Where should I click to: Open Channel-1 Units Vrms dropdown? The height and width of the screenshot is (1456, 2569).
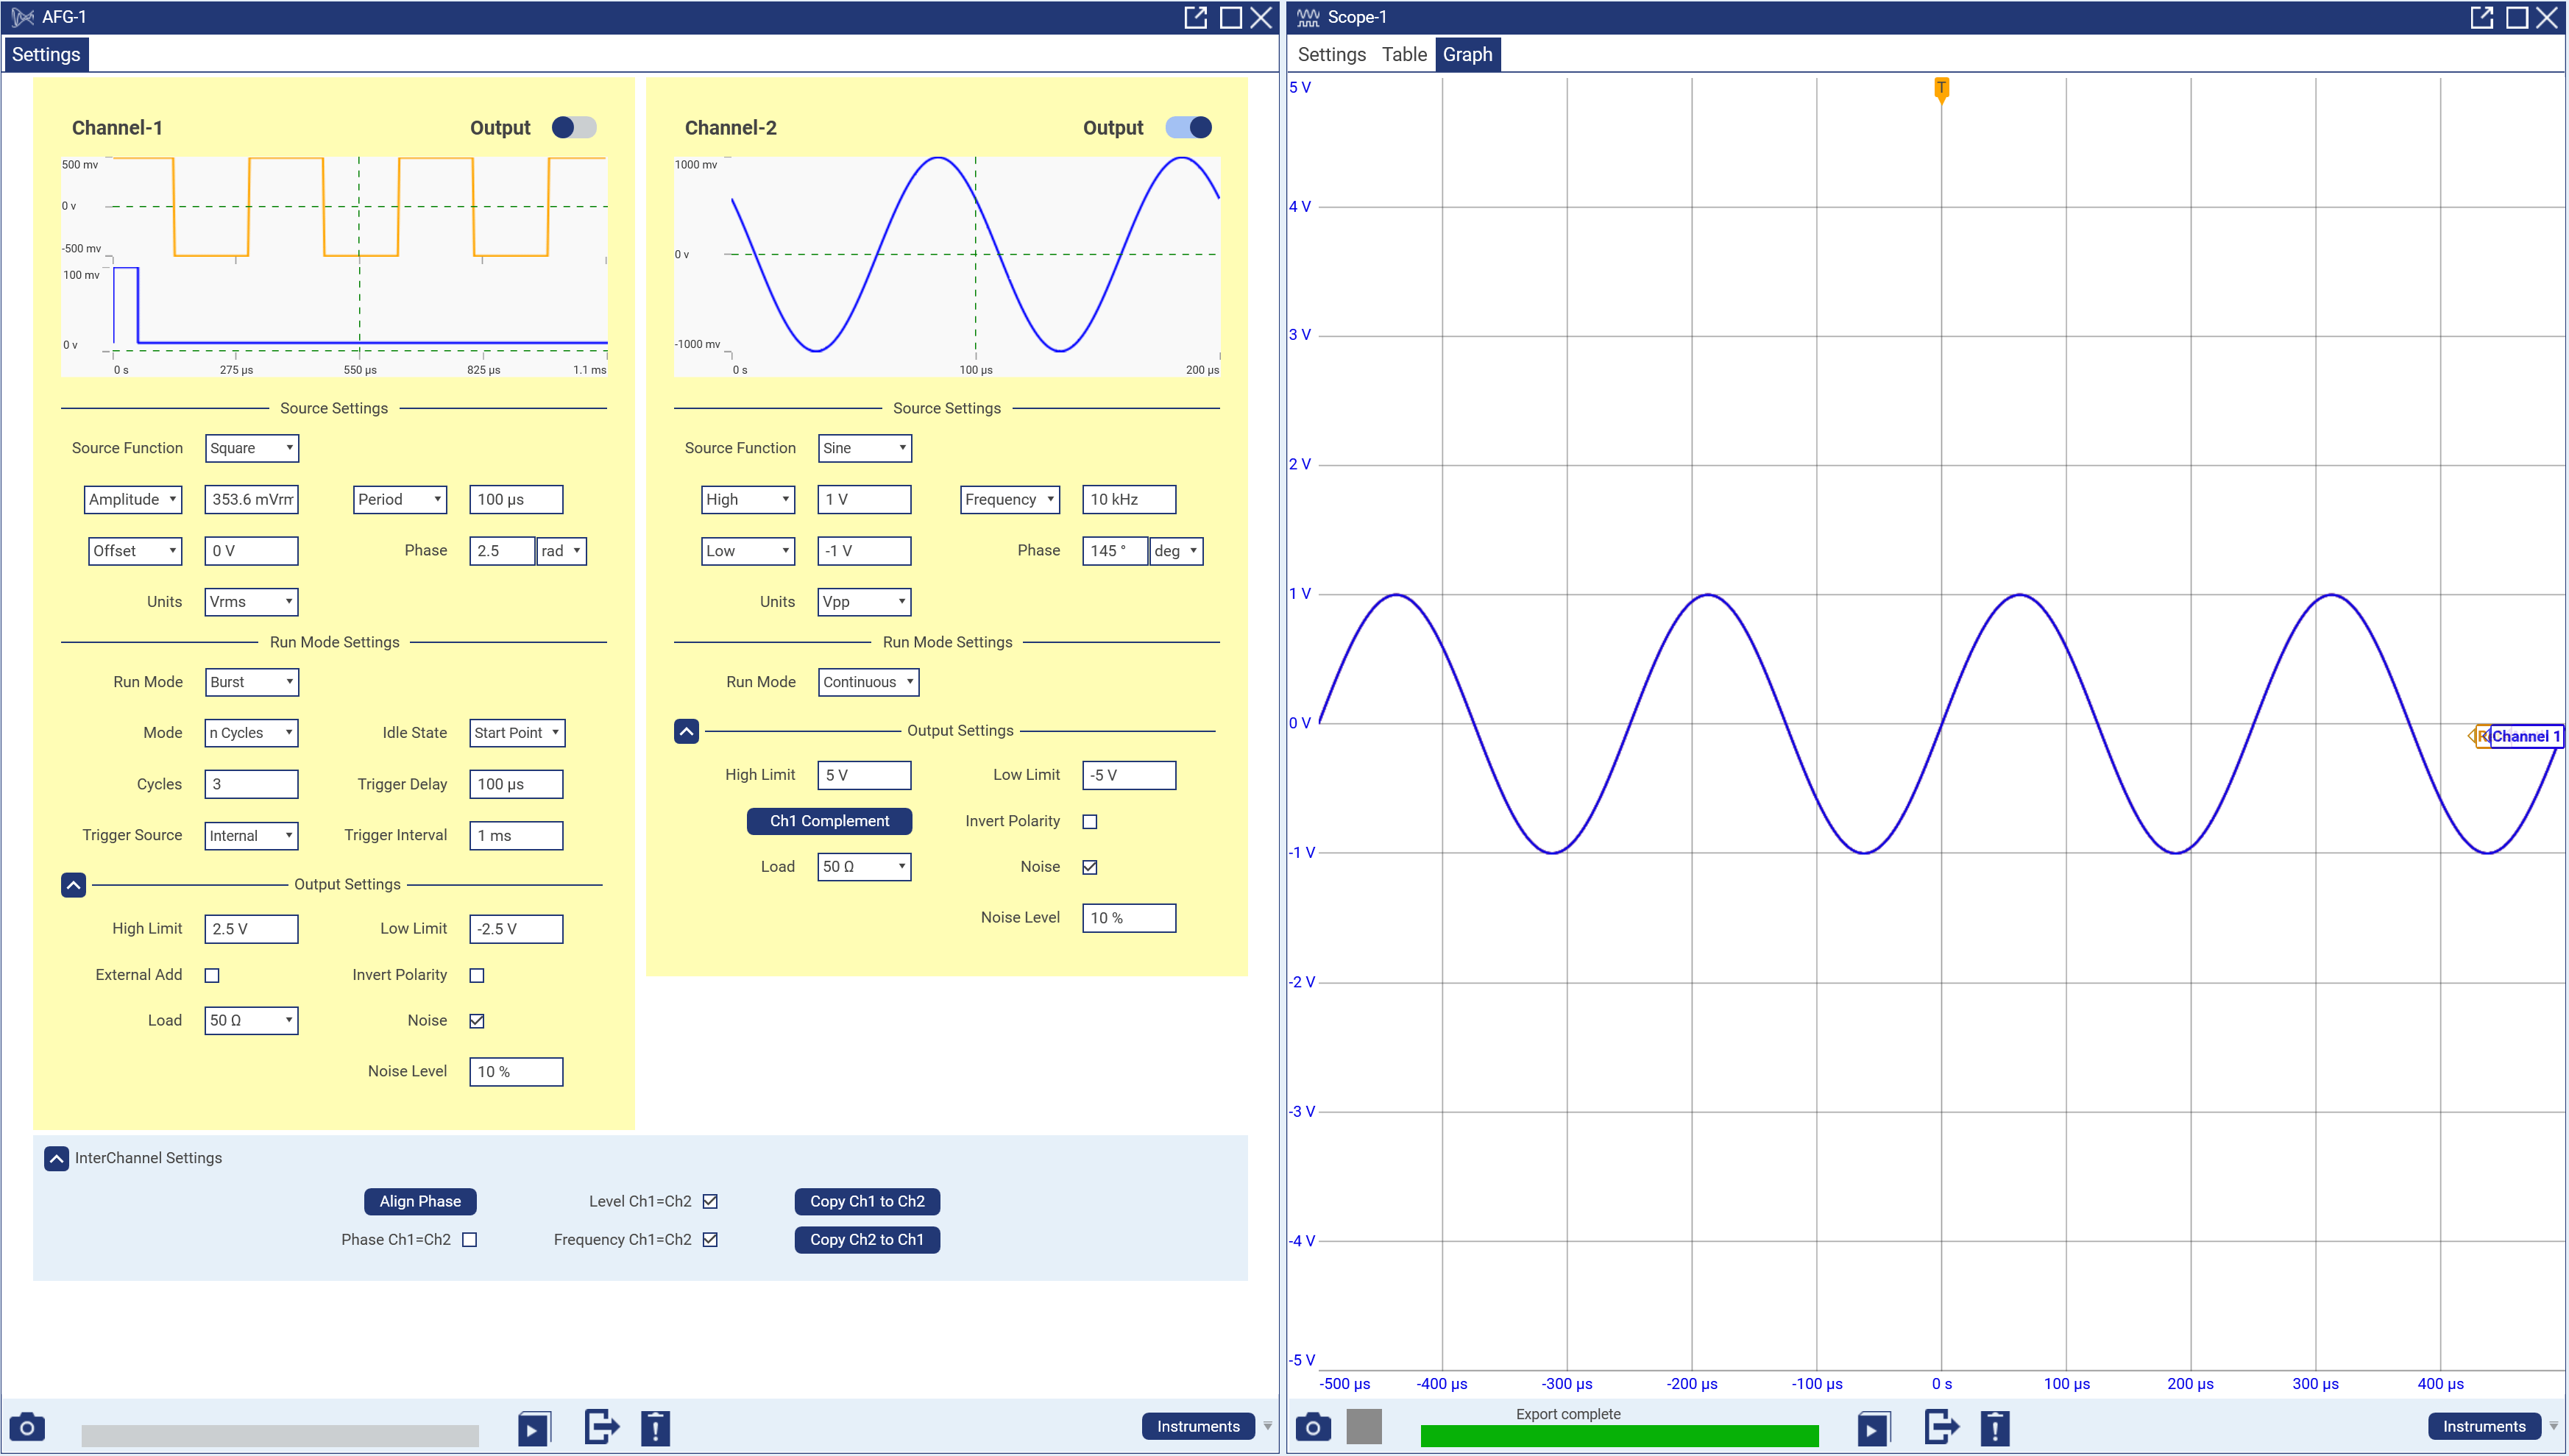251,602
